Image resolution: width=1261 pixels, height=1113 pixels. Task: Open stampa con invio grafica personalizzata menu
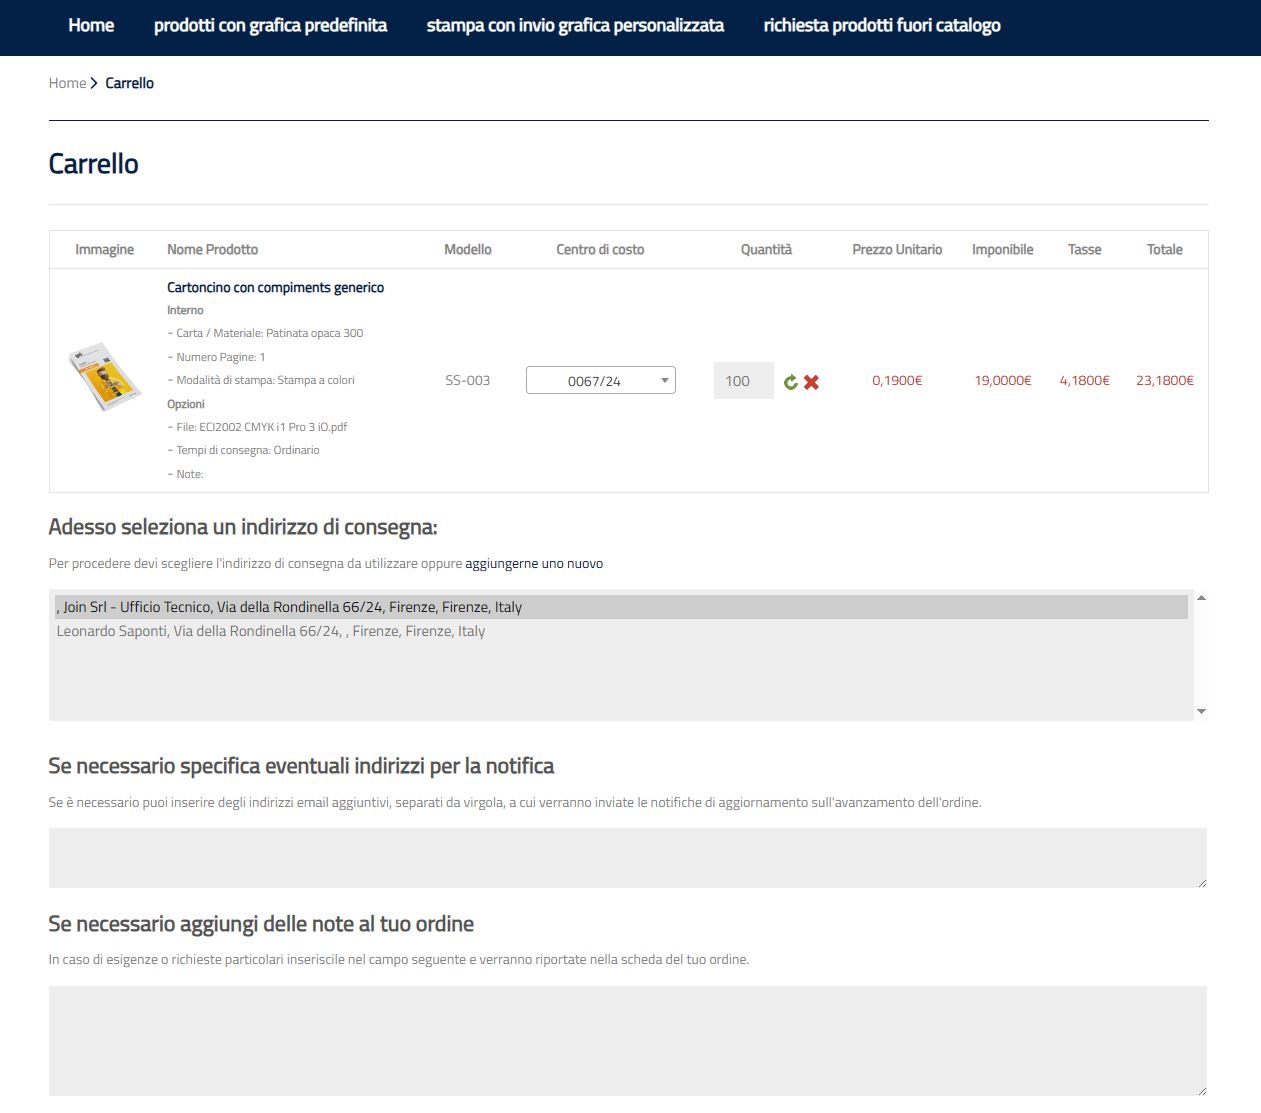[575, 26]
